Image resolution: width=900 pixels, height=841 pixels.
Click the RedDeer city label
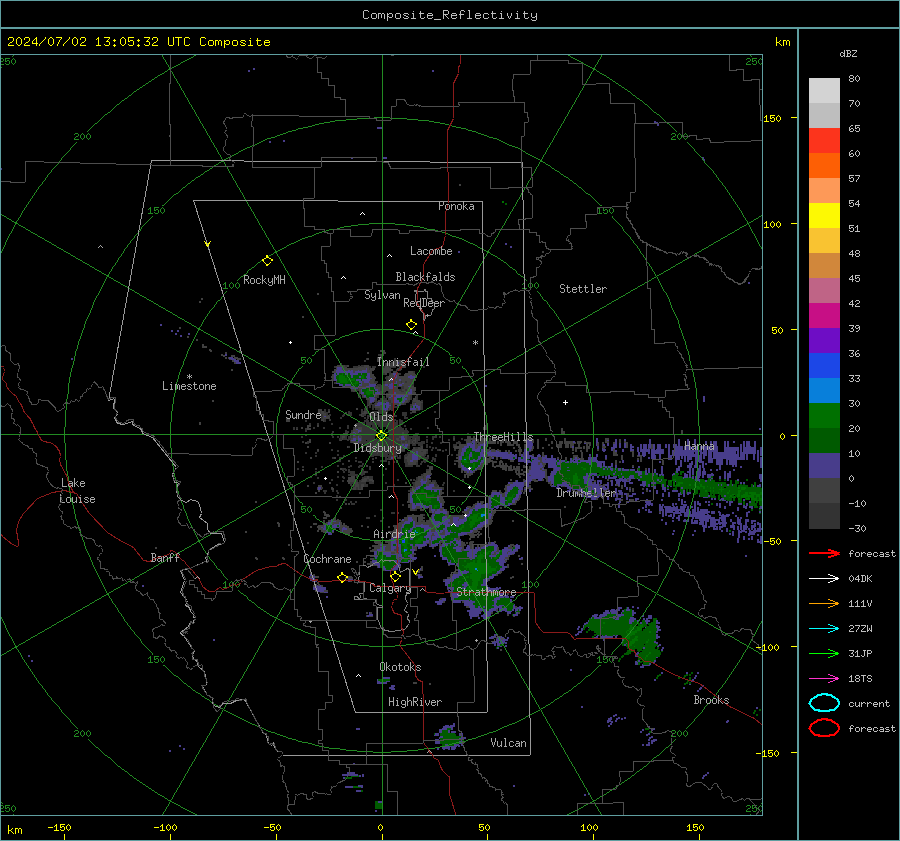click(x=424, y=303)
